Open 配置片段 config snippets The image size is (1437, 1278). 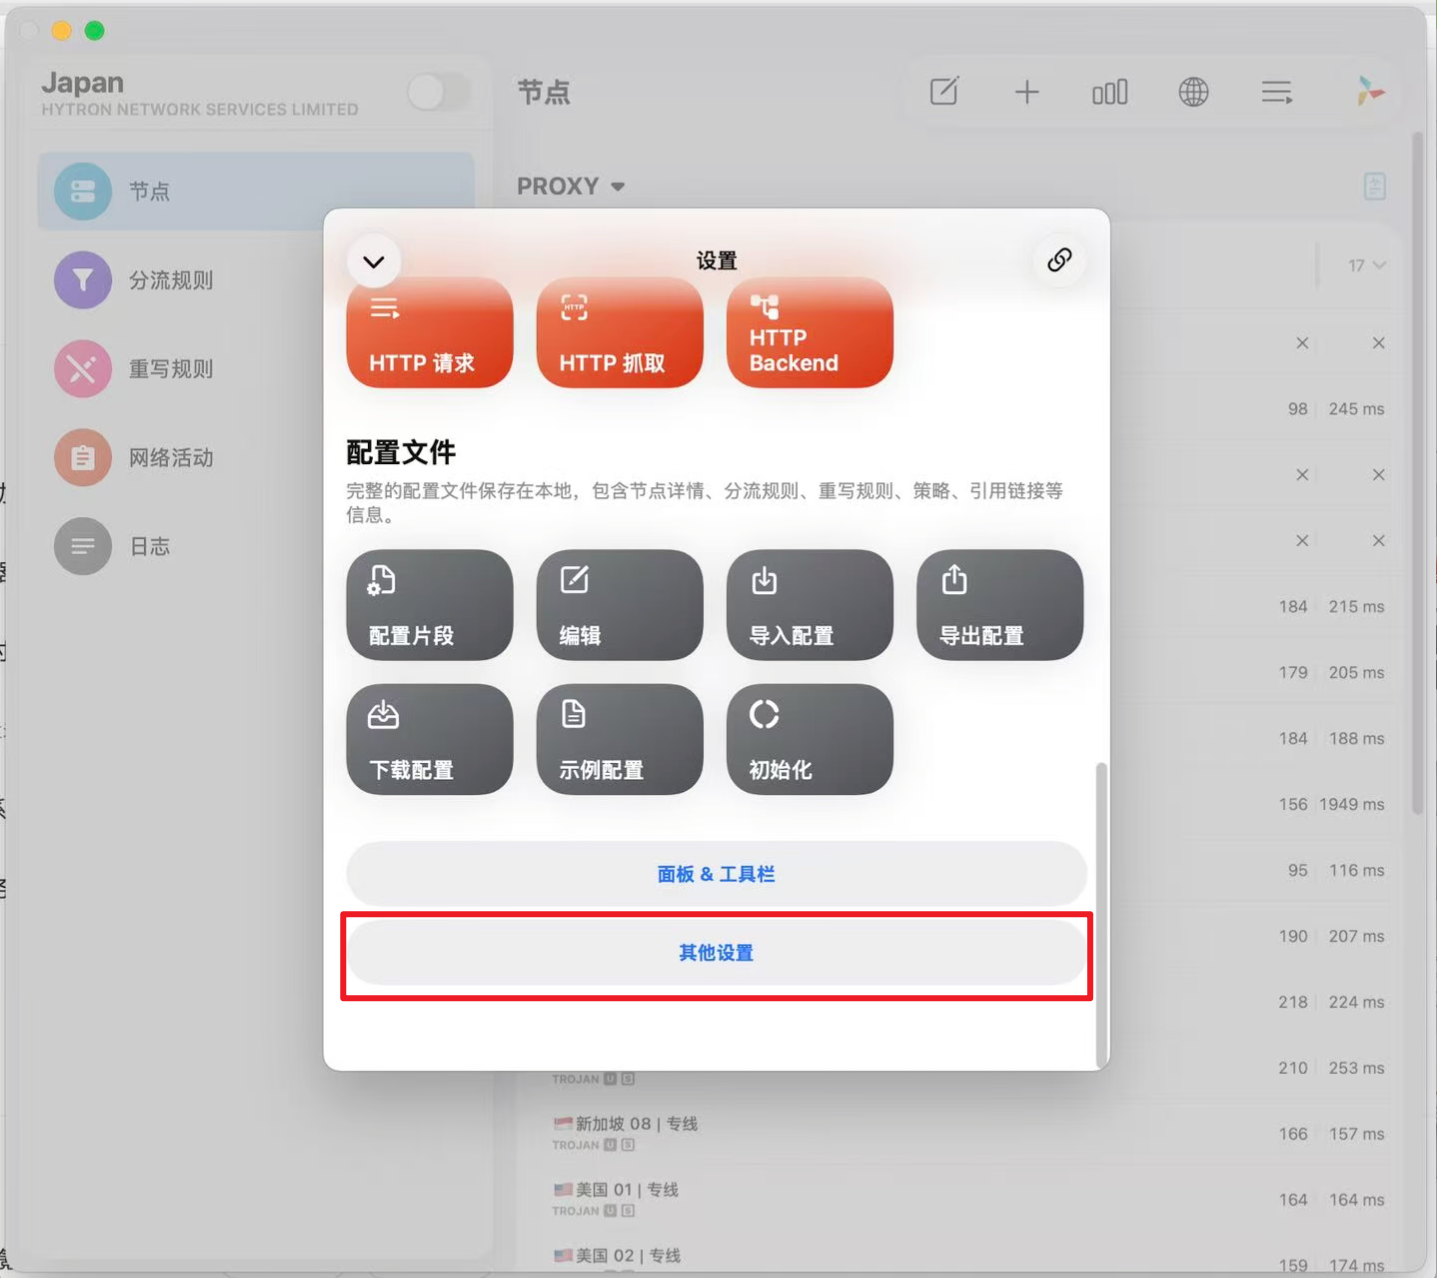429,605
